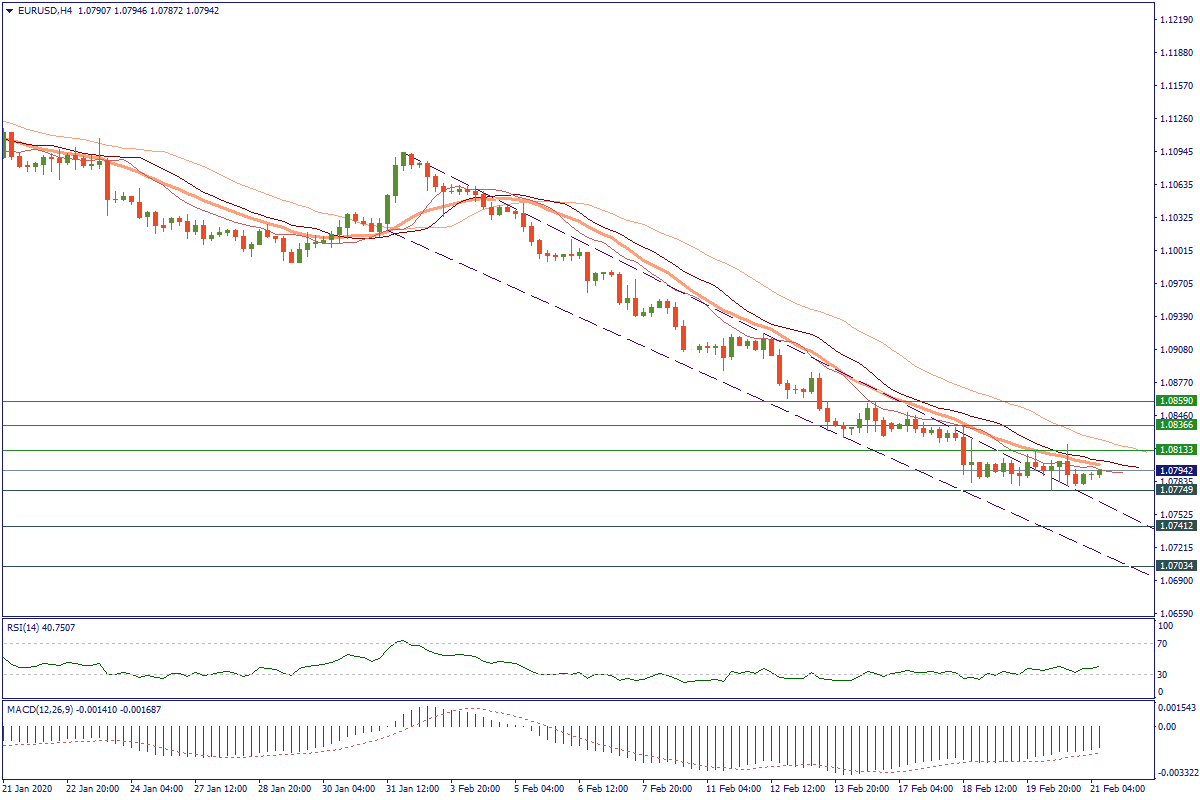
Task: Select the 1.08366 green price label
Action: point(1176,425)
